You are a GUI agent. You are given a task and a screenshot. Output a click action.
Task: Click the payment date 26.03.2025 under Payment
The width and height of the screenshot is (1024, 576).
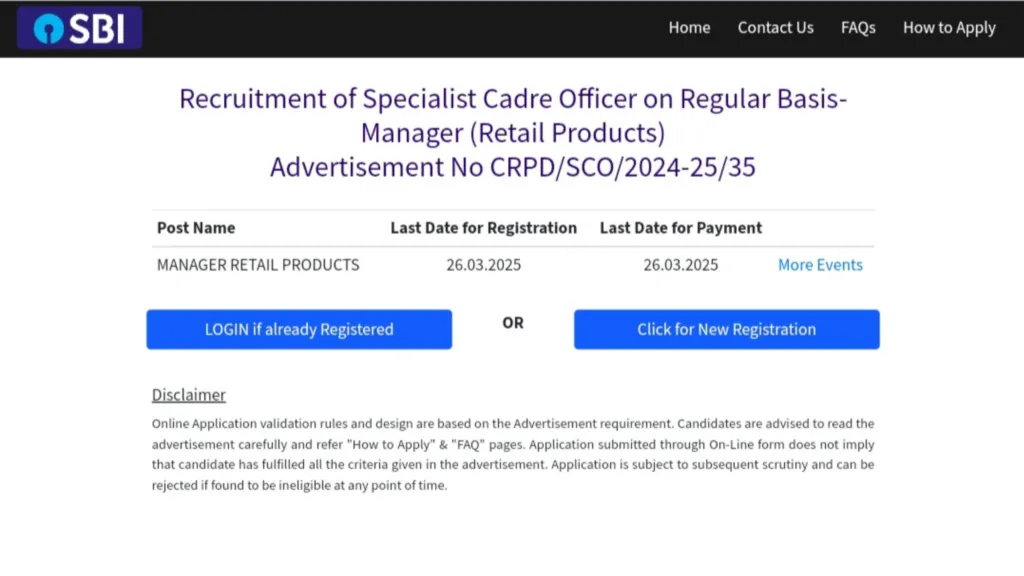(680, 264)
